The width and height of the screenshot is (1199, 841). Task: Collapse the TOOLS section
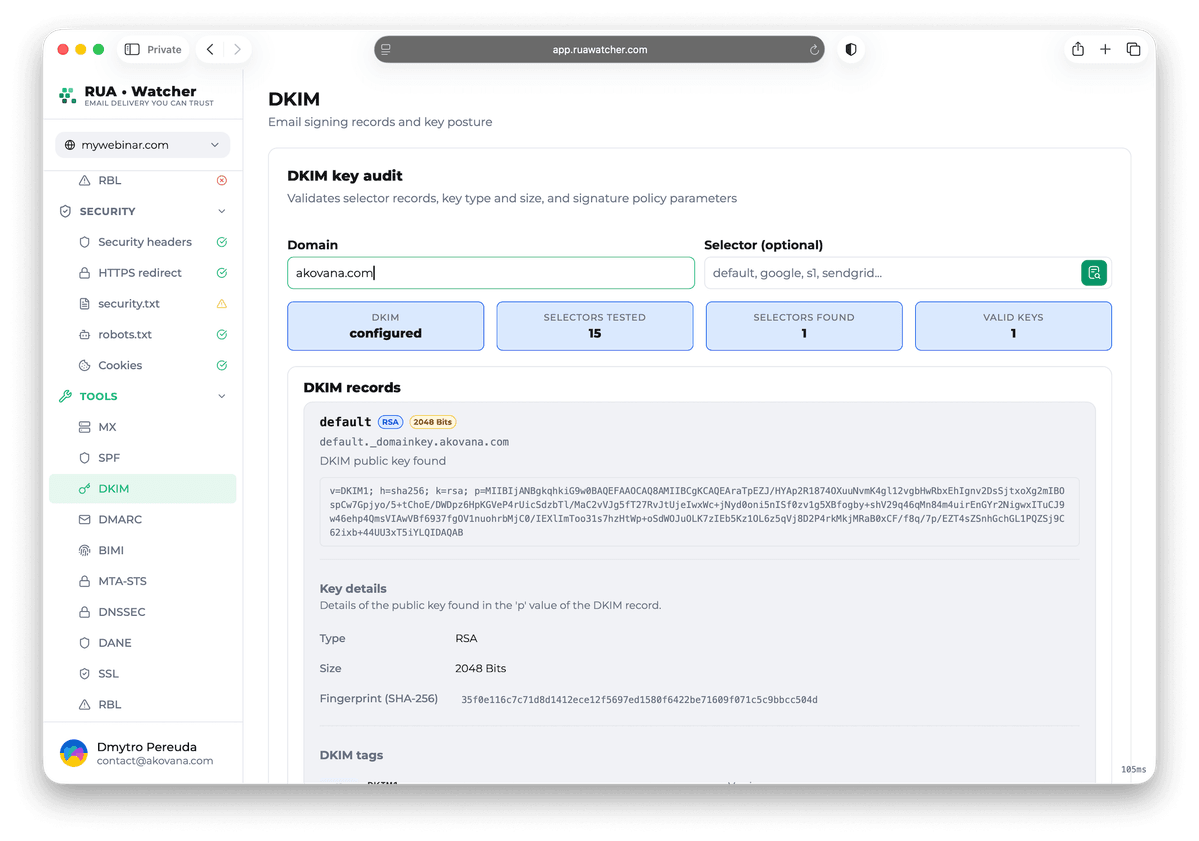pos(142,396)
